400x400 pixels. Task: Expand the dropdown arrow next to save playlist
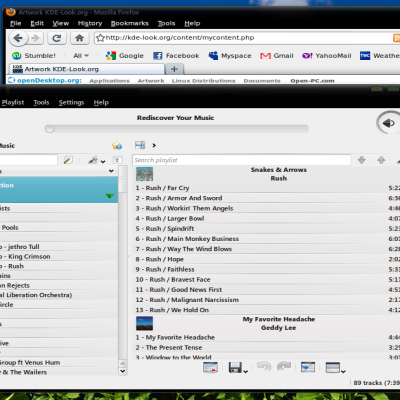pyautogui.click(x=246, y=371)
